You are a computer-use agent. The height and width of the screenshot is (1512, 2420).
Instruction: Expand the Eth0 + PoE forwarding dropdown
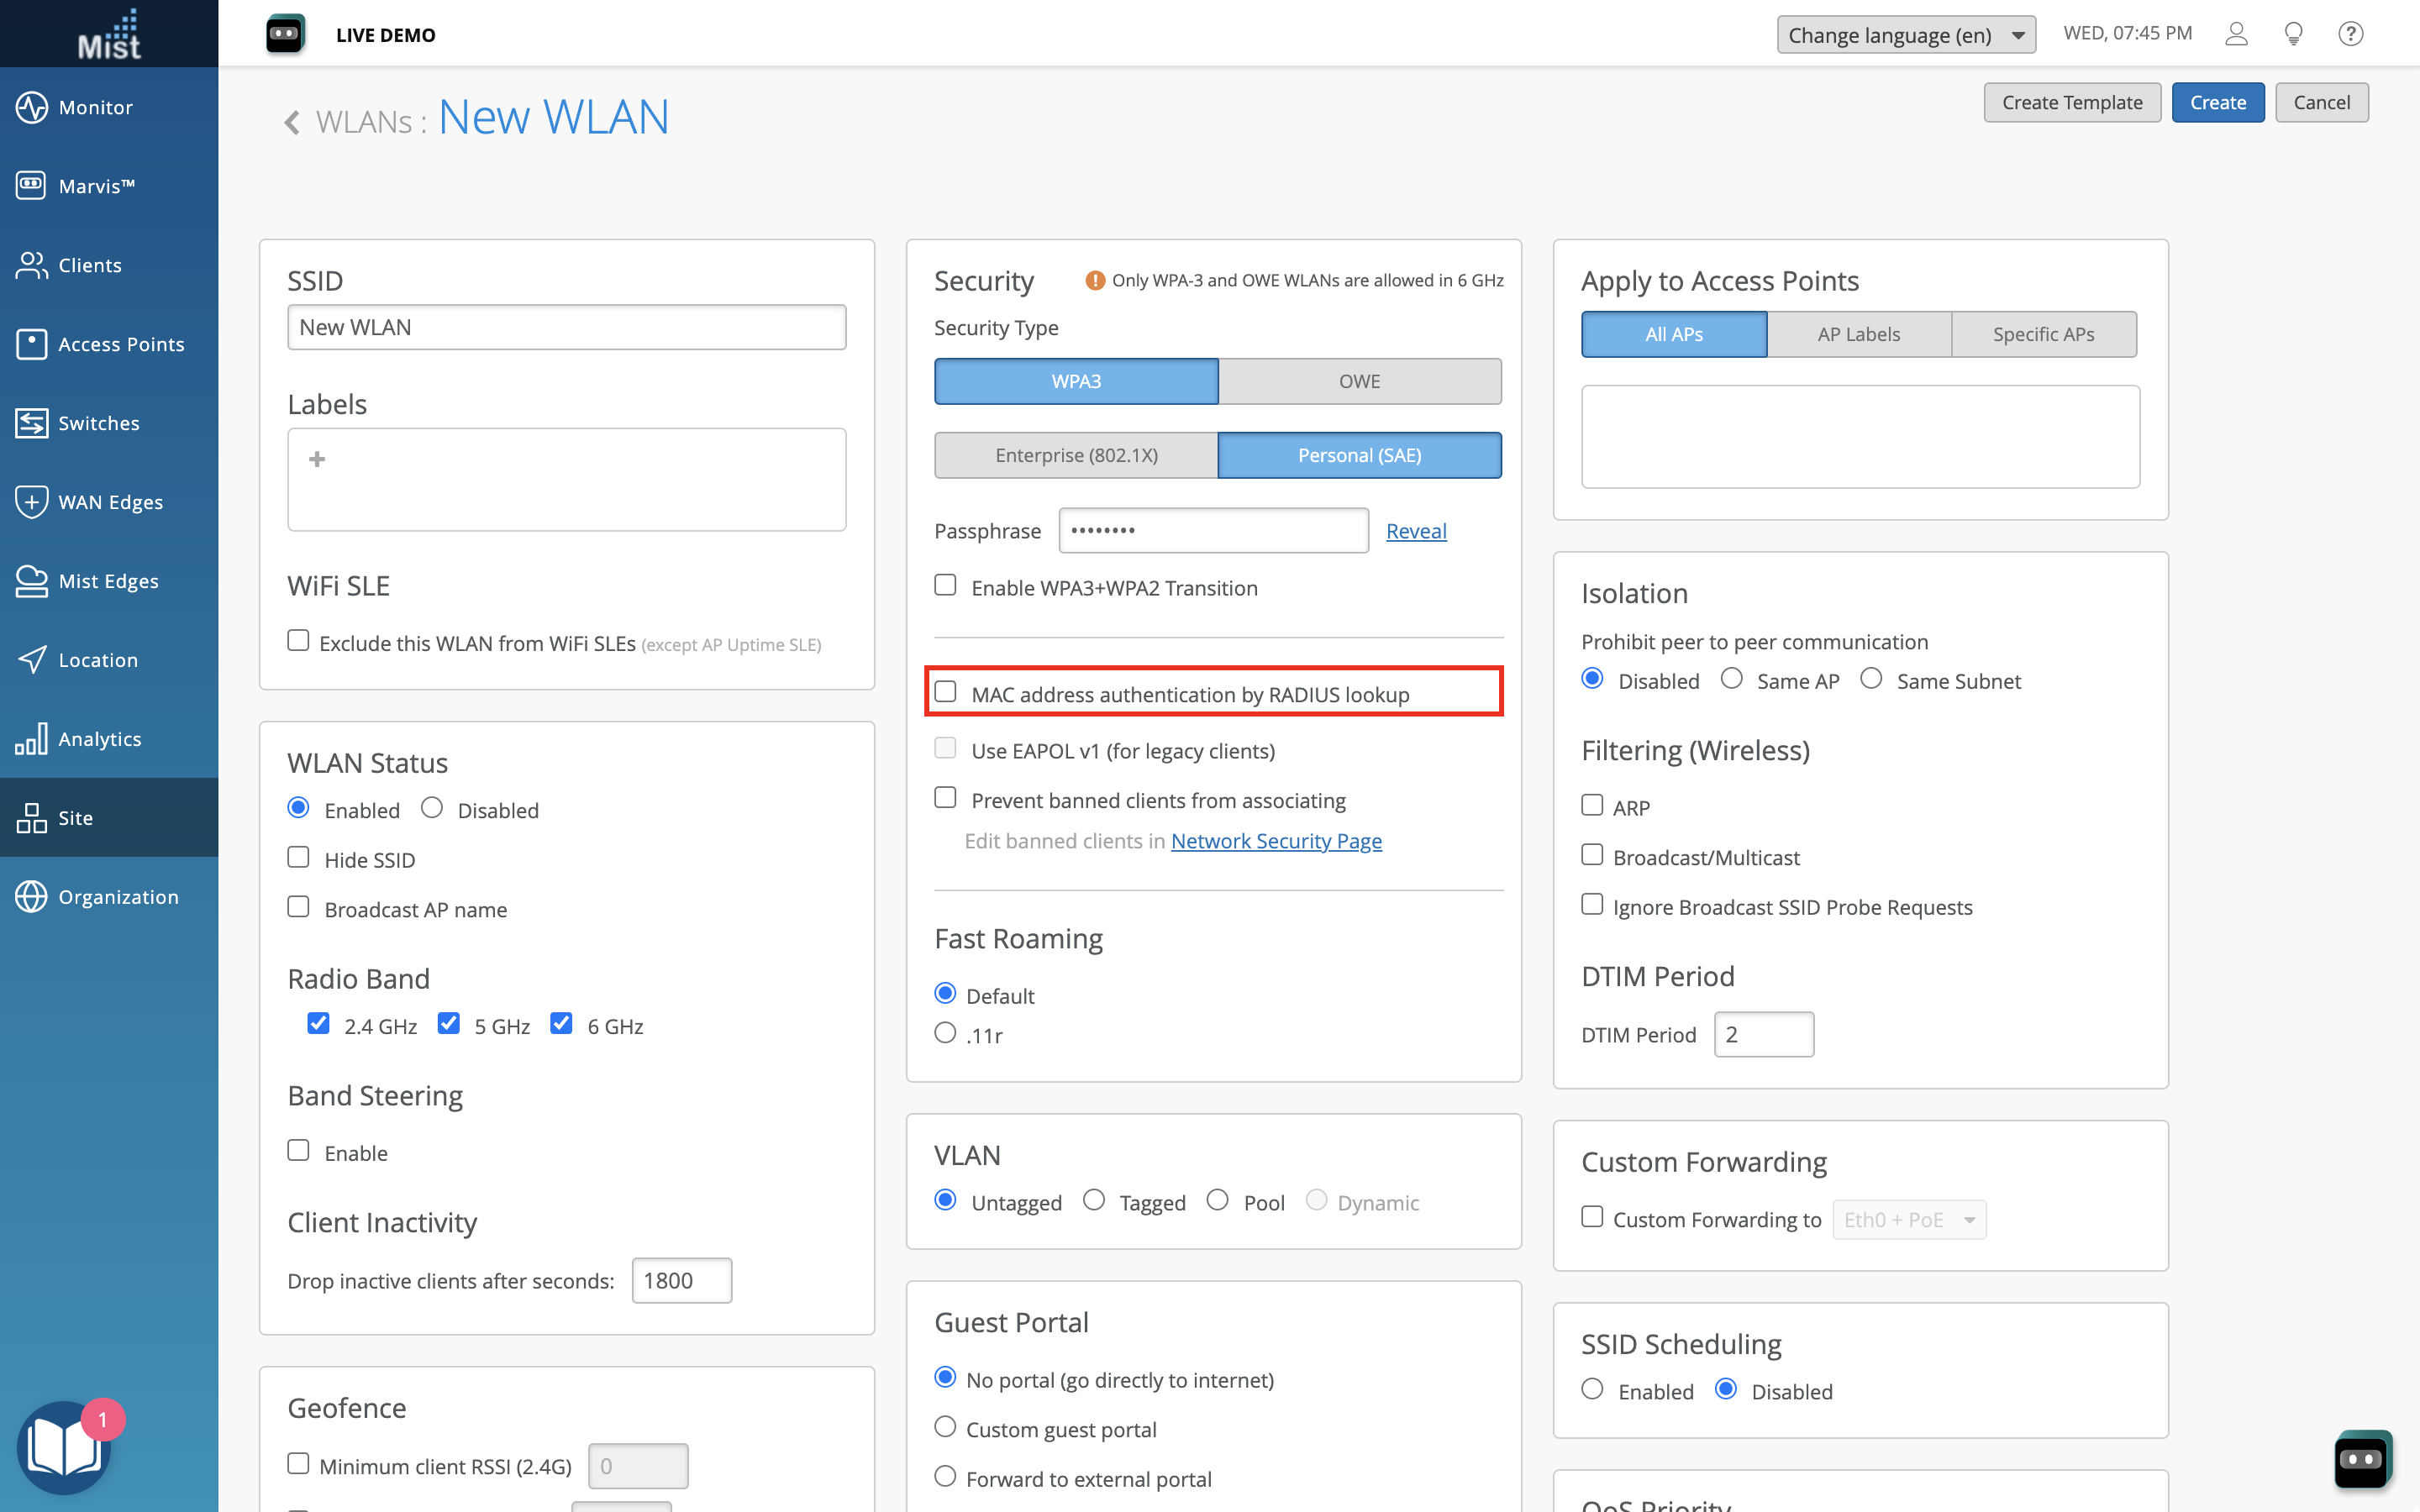1908,1220
